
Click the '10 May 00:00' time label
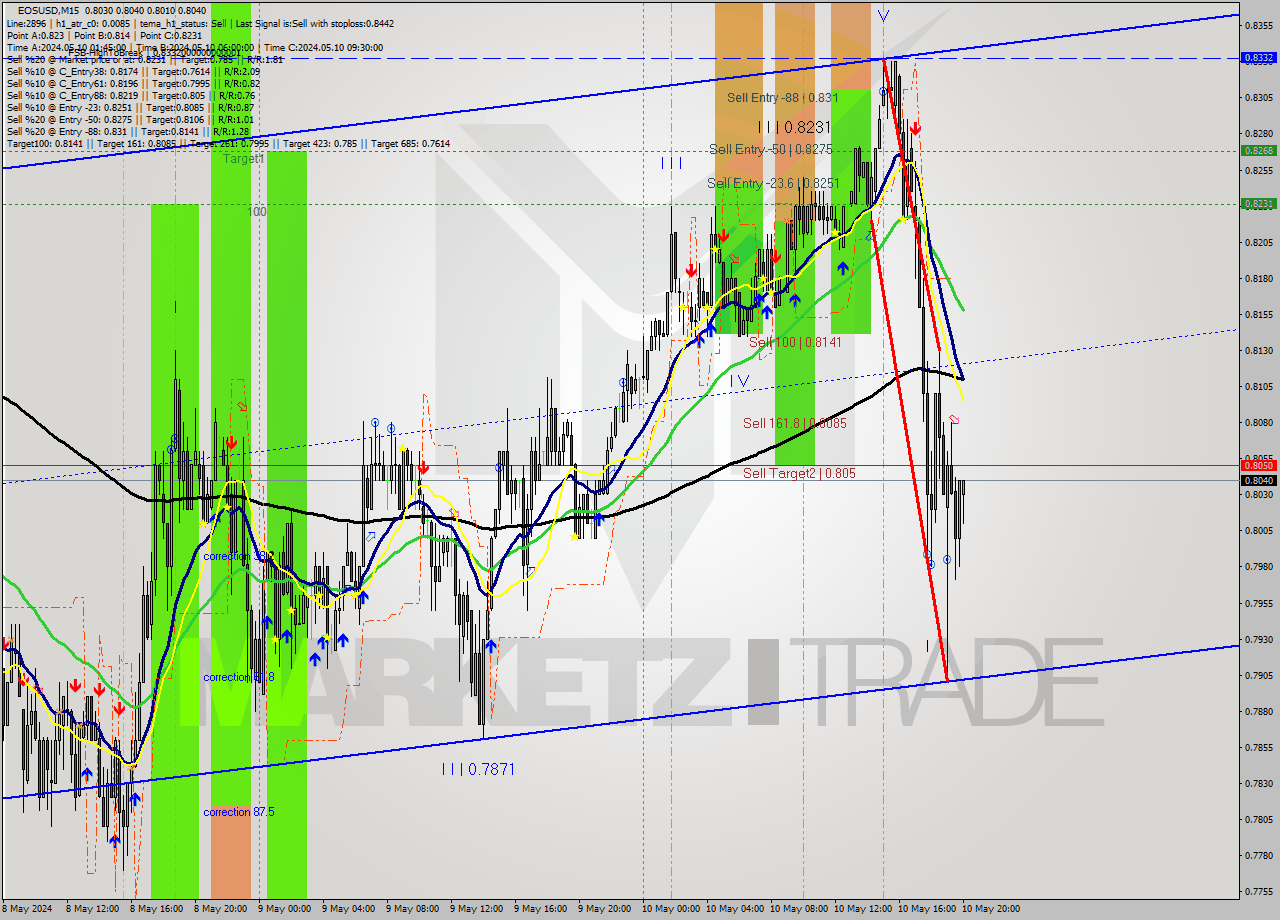tap(670, 909)
